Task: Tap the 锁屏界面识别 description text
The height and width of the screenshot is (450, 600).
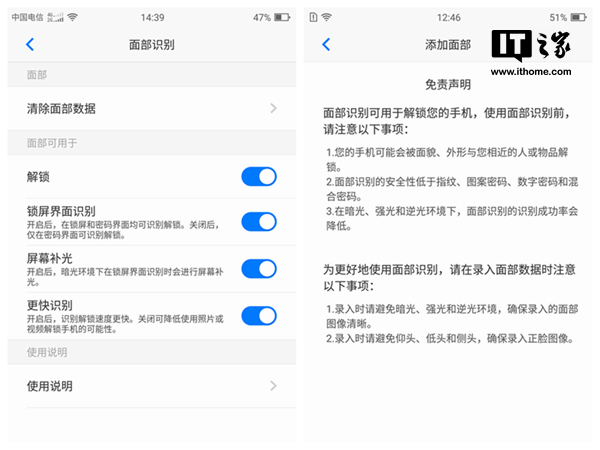Action: point(123,230)
